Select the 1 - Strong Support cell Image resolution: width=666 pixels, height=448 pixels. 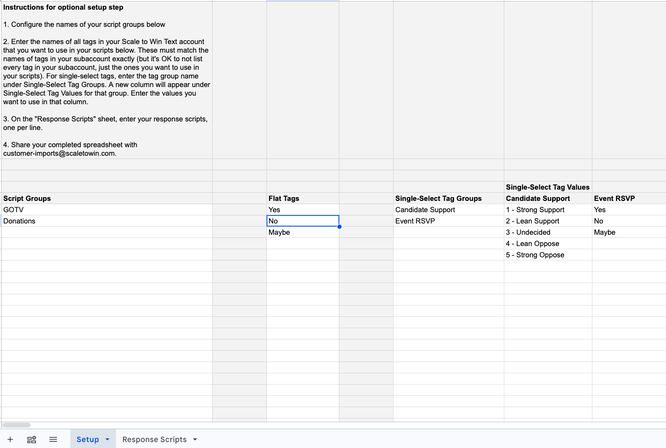click(x=548, y=210)
